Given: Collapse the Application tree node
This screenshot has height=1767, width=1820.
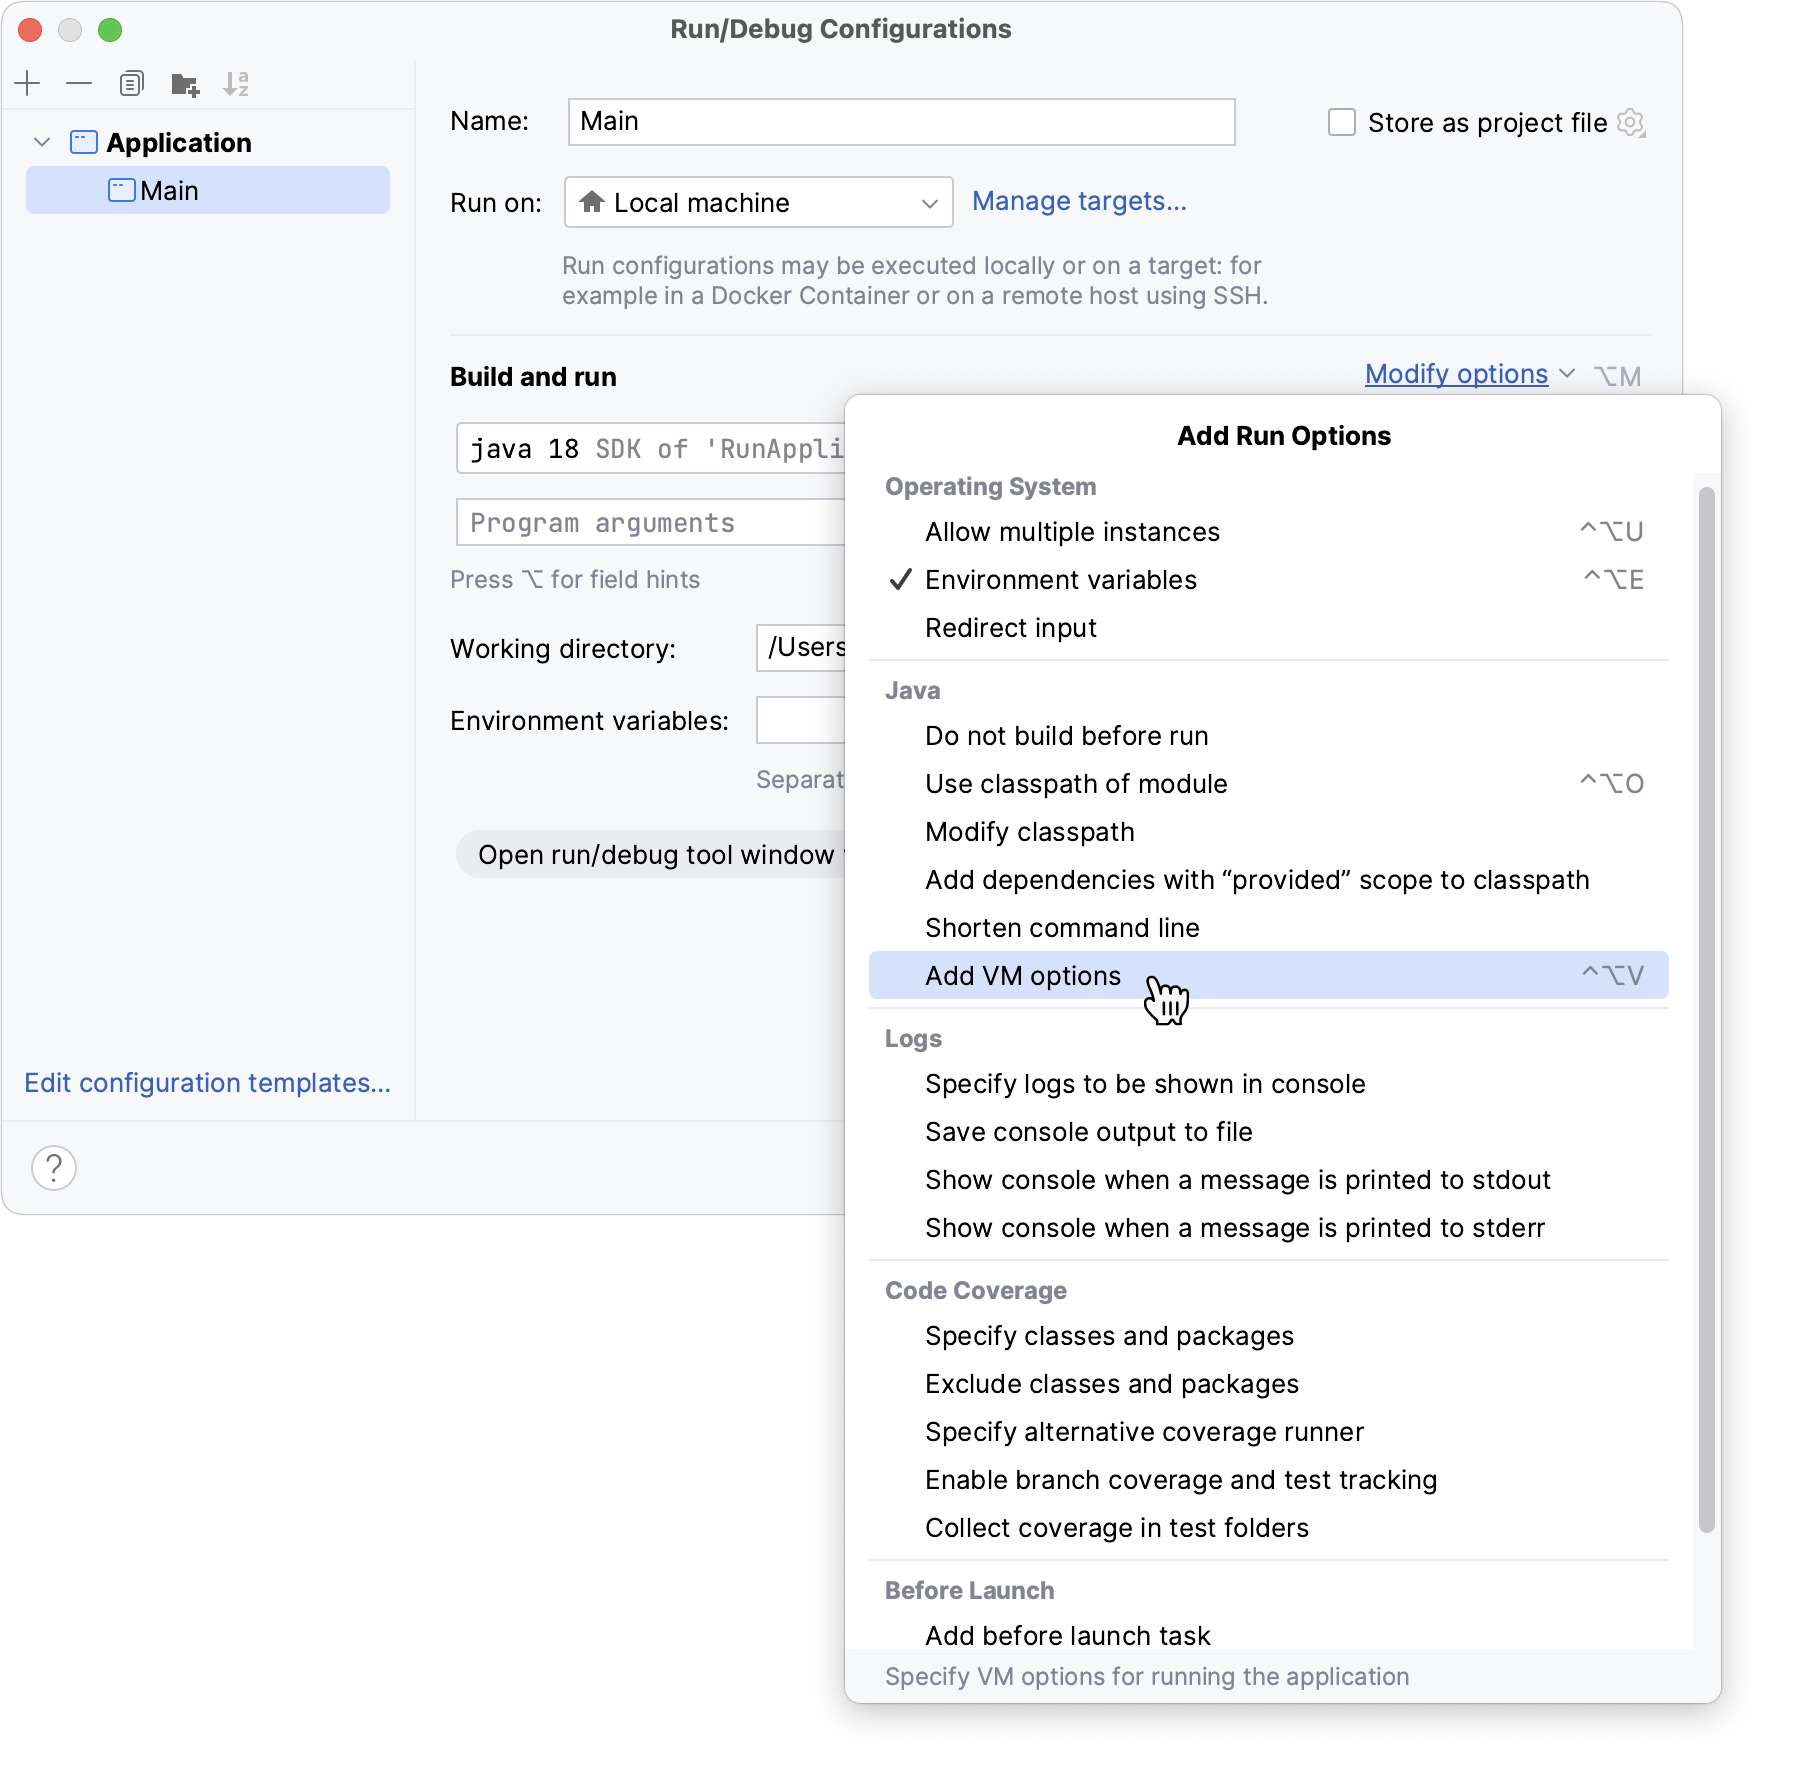Looking at the screenshot, I should click(42, 142).
